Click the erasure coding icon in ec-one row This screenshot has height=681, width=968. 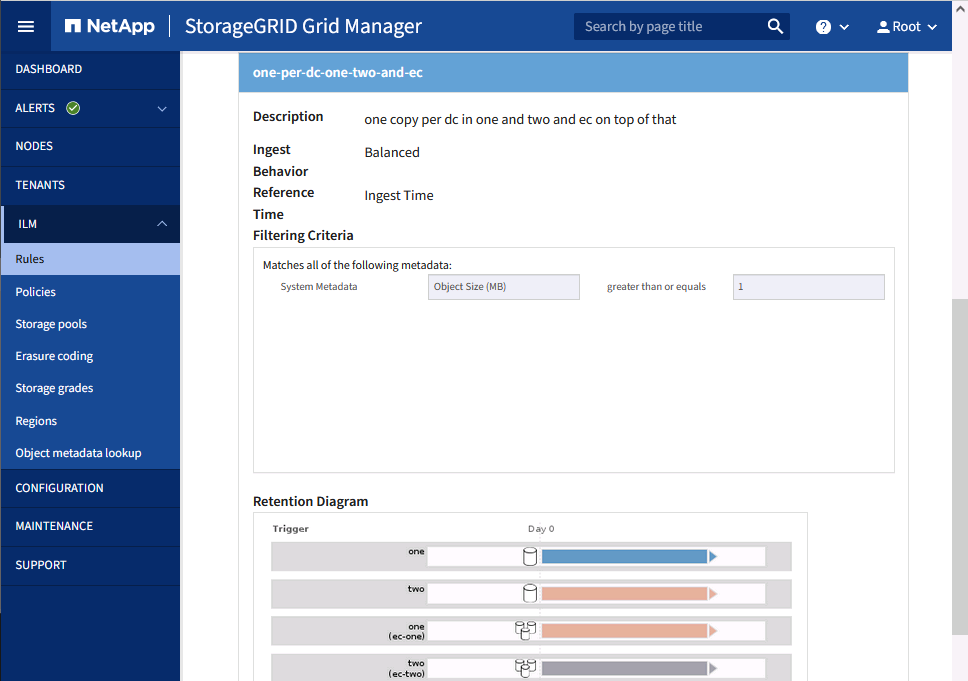525,630
